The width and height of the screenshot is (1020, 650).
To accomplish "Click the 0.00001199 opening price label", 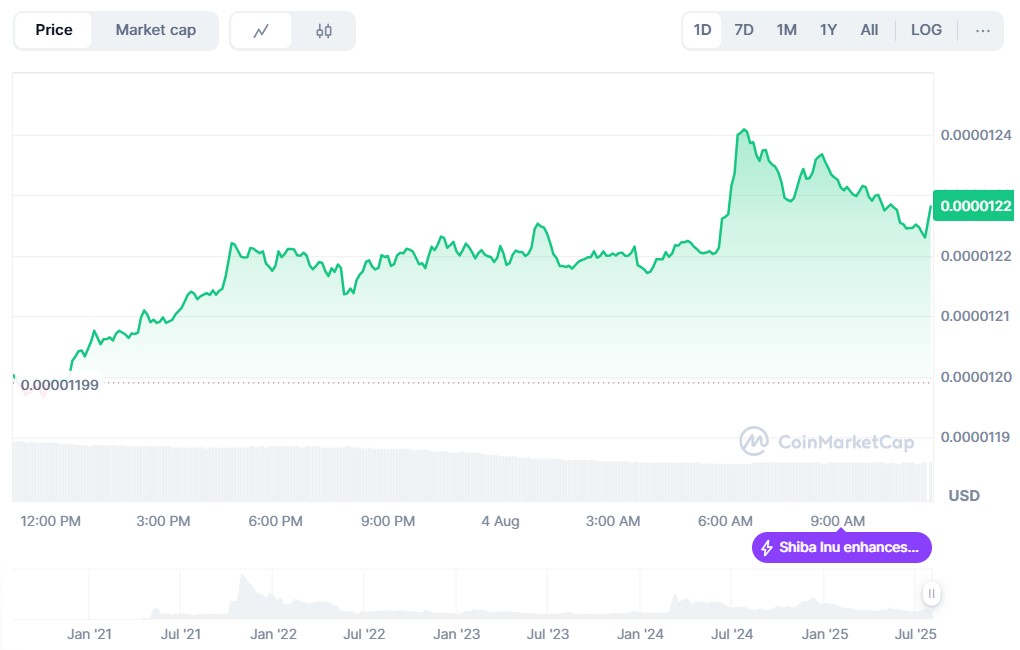I will [x=59, y=385].
